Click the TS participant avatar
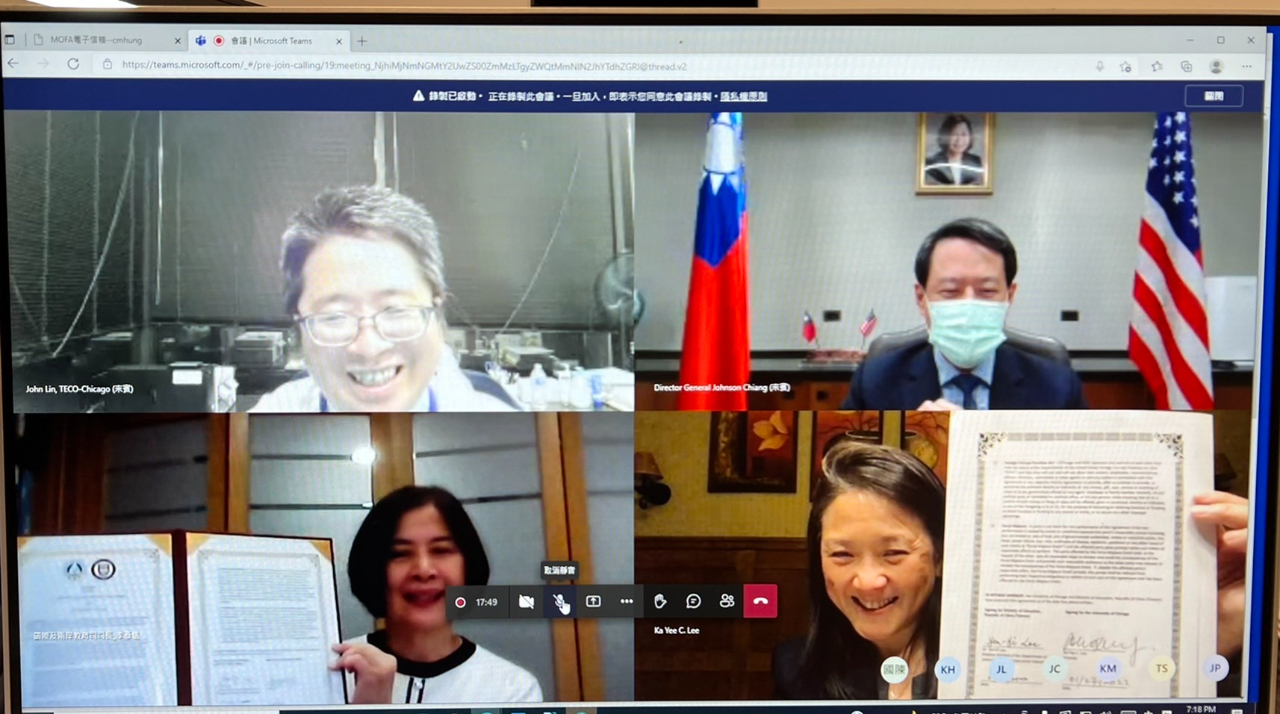 (x=1161, y=669)
